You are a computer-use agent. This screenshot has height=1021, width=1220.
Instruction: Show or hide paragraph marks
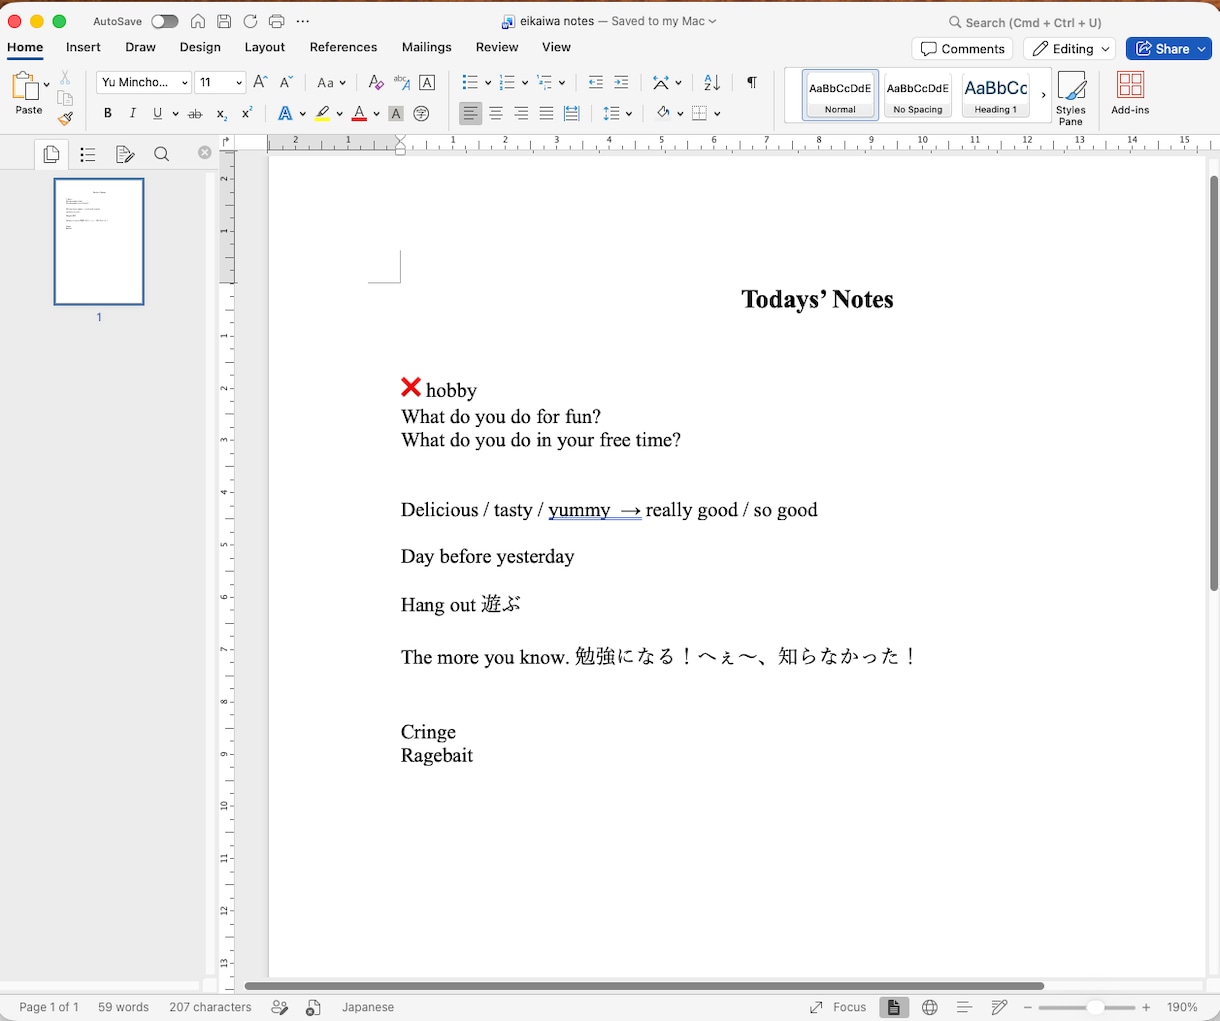pyautogui.click(x=752, y=83)
